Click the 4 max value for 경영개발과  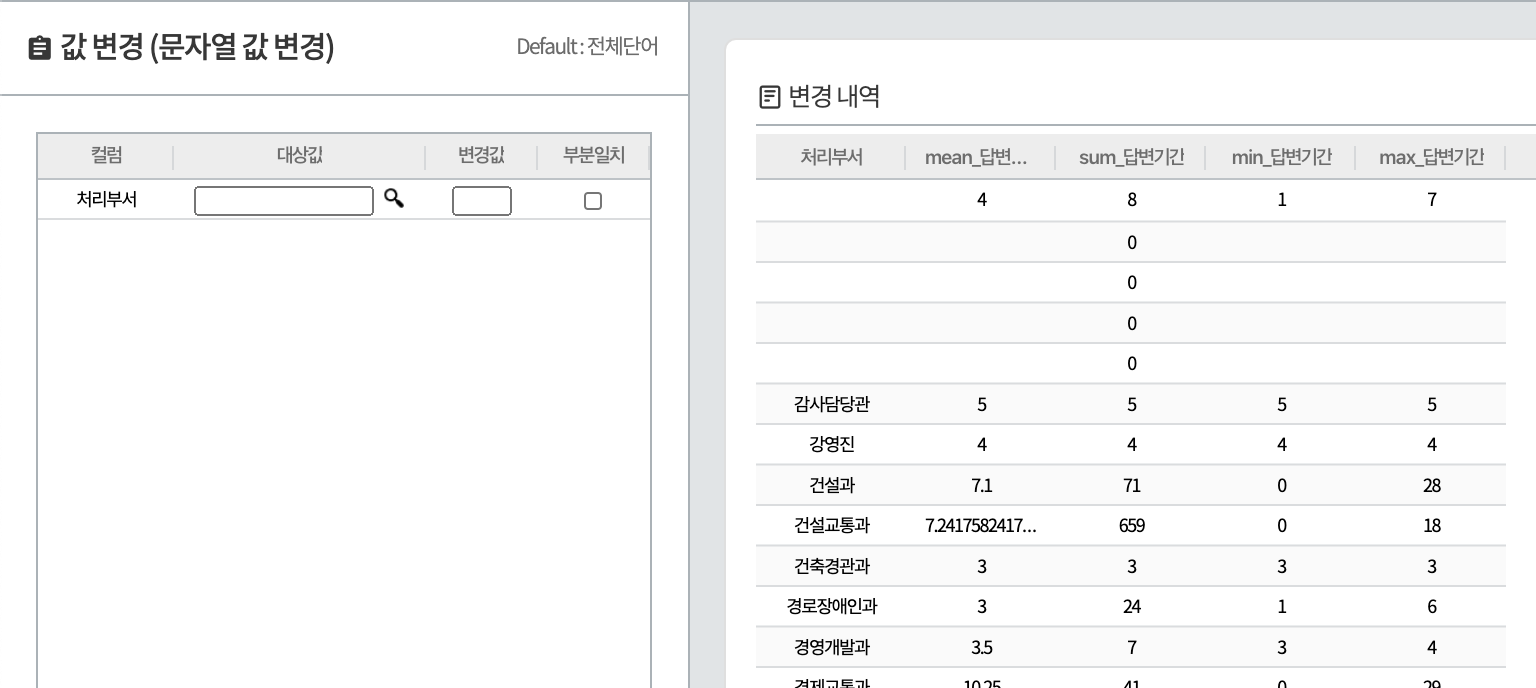tap(1432, 648)
